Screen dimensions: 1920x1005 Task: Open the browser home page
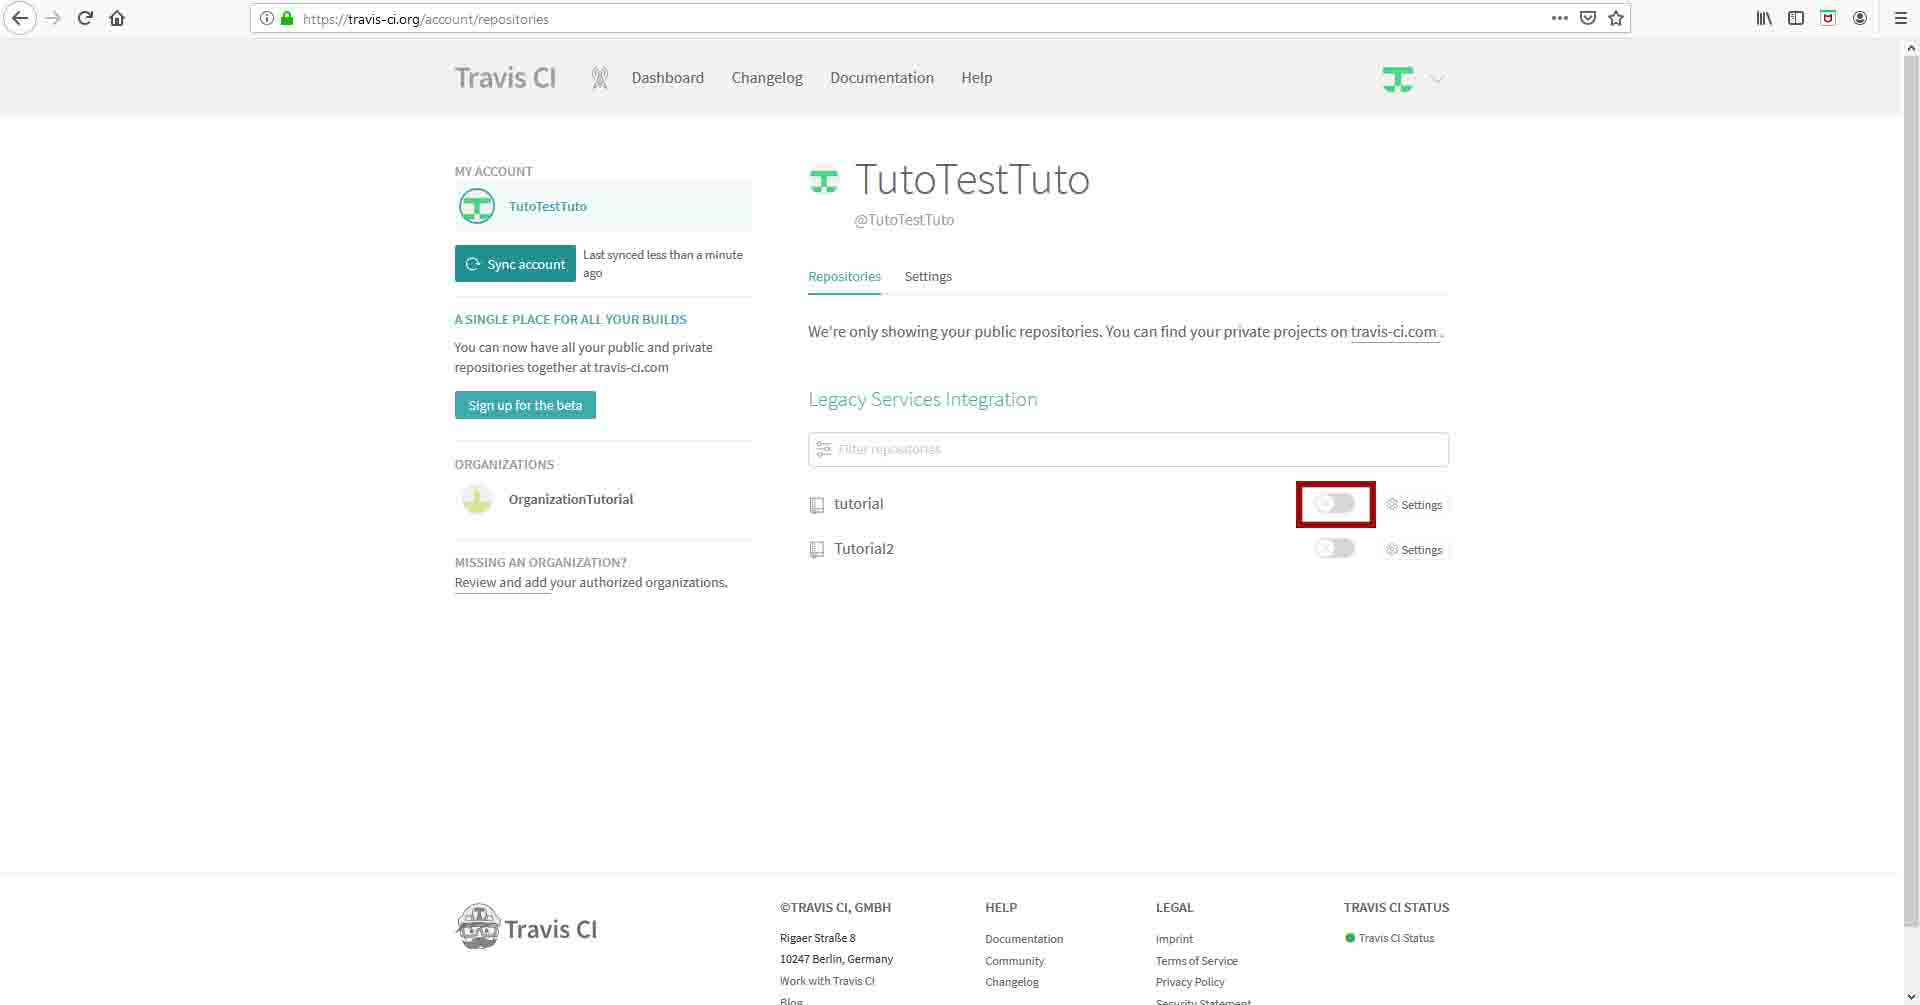pos(117,18)
